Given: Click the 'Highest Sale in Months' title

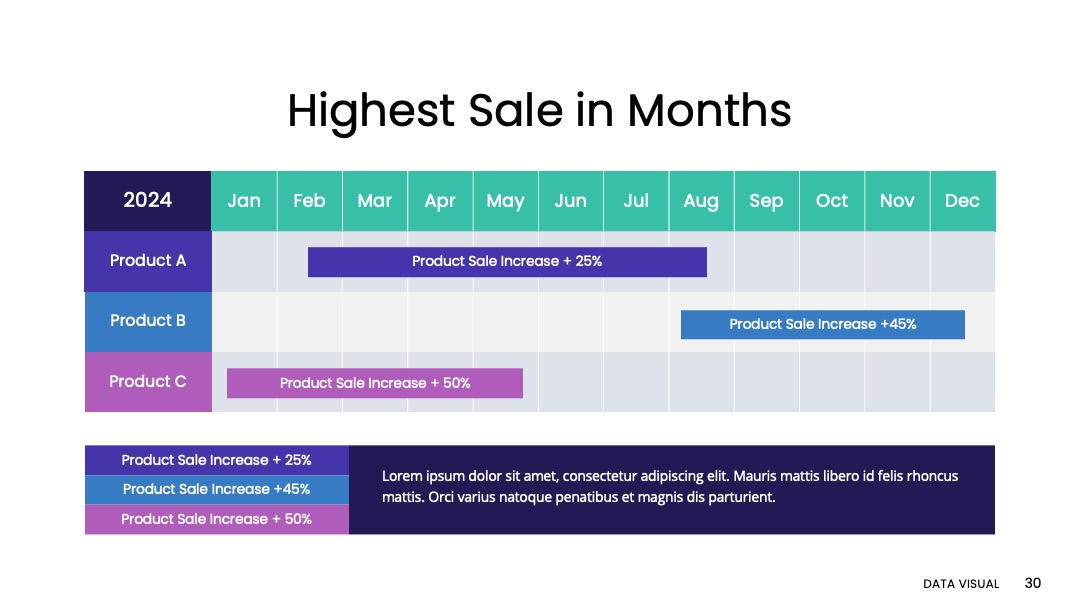Looking at the screenshot, I should (539, 111).
